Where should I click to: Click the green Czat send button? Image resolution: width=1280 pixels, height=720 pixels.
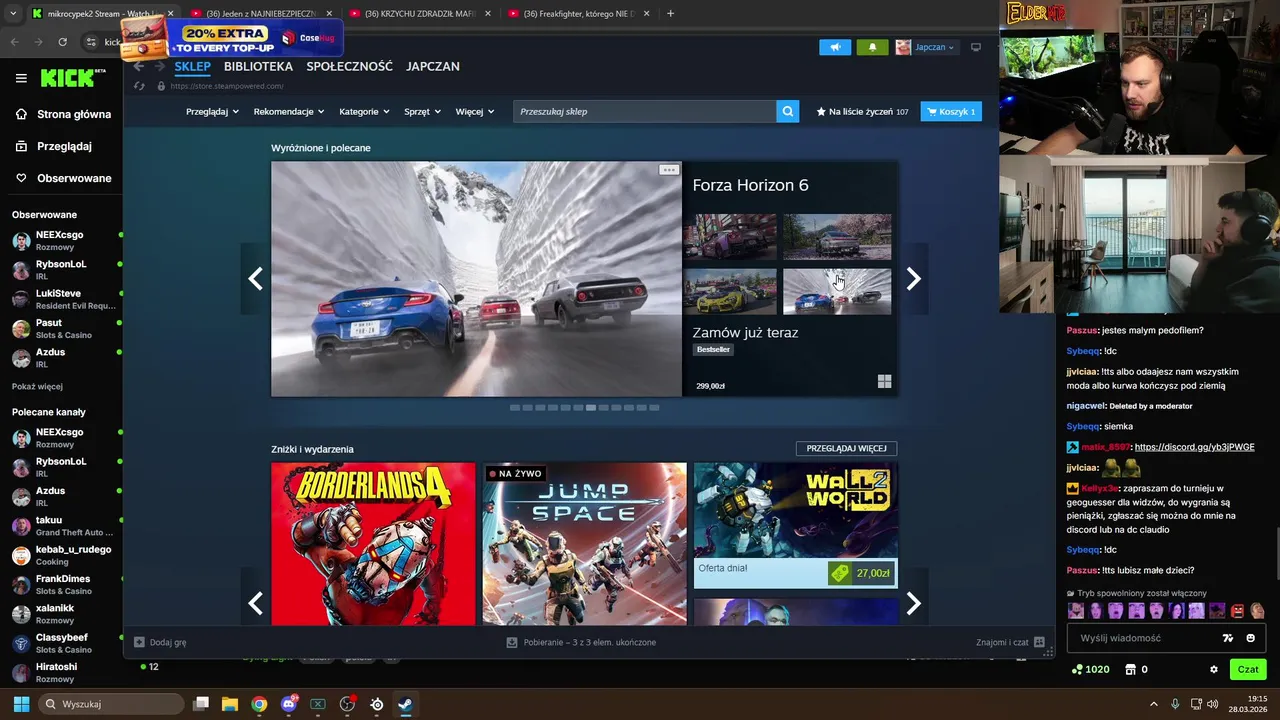[x=1248, y=669]
